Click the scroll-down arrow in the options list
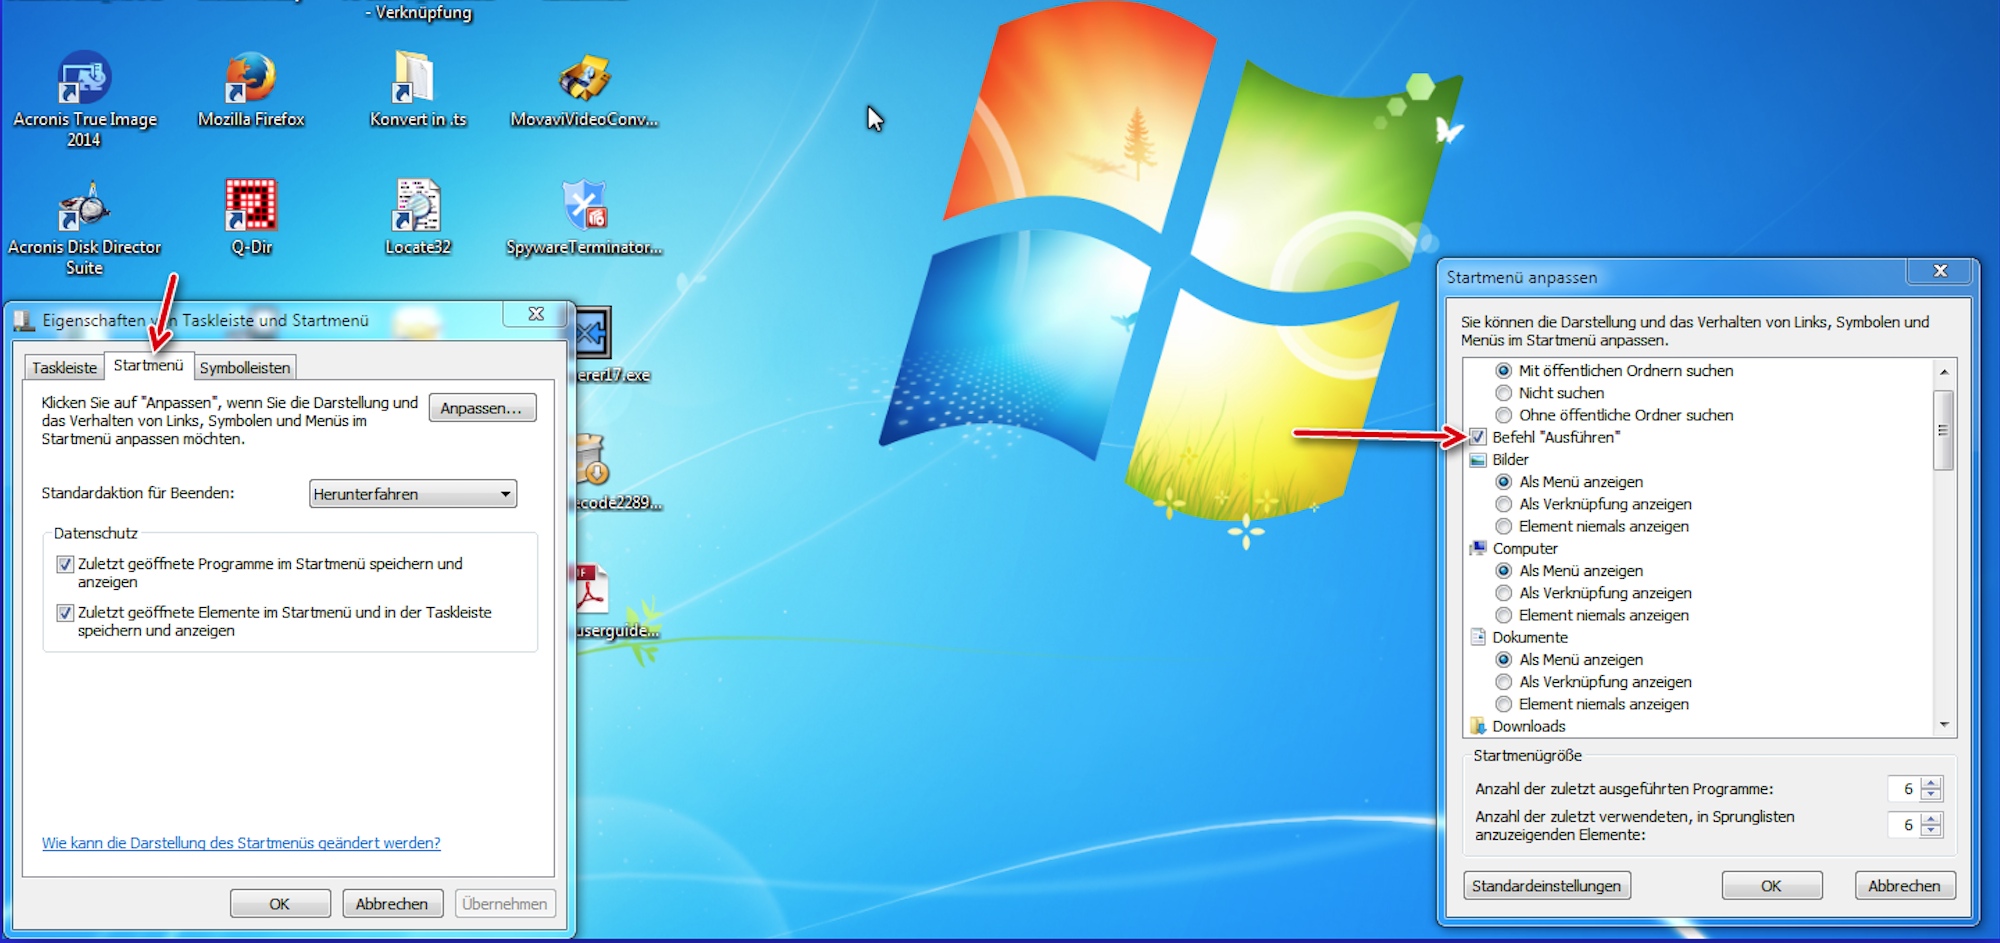Screen dimensions: 2000x943 (1944, 725)
